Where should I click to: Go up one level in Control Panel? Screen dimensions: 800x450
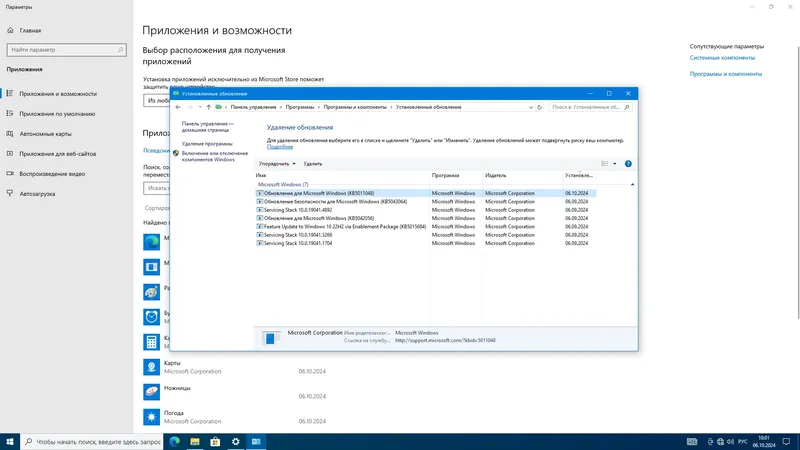(208, 107)
